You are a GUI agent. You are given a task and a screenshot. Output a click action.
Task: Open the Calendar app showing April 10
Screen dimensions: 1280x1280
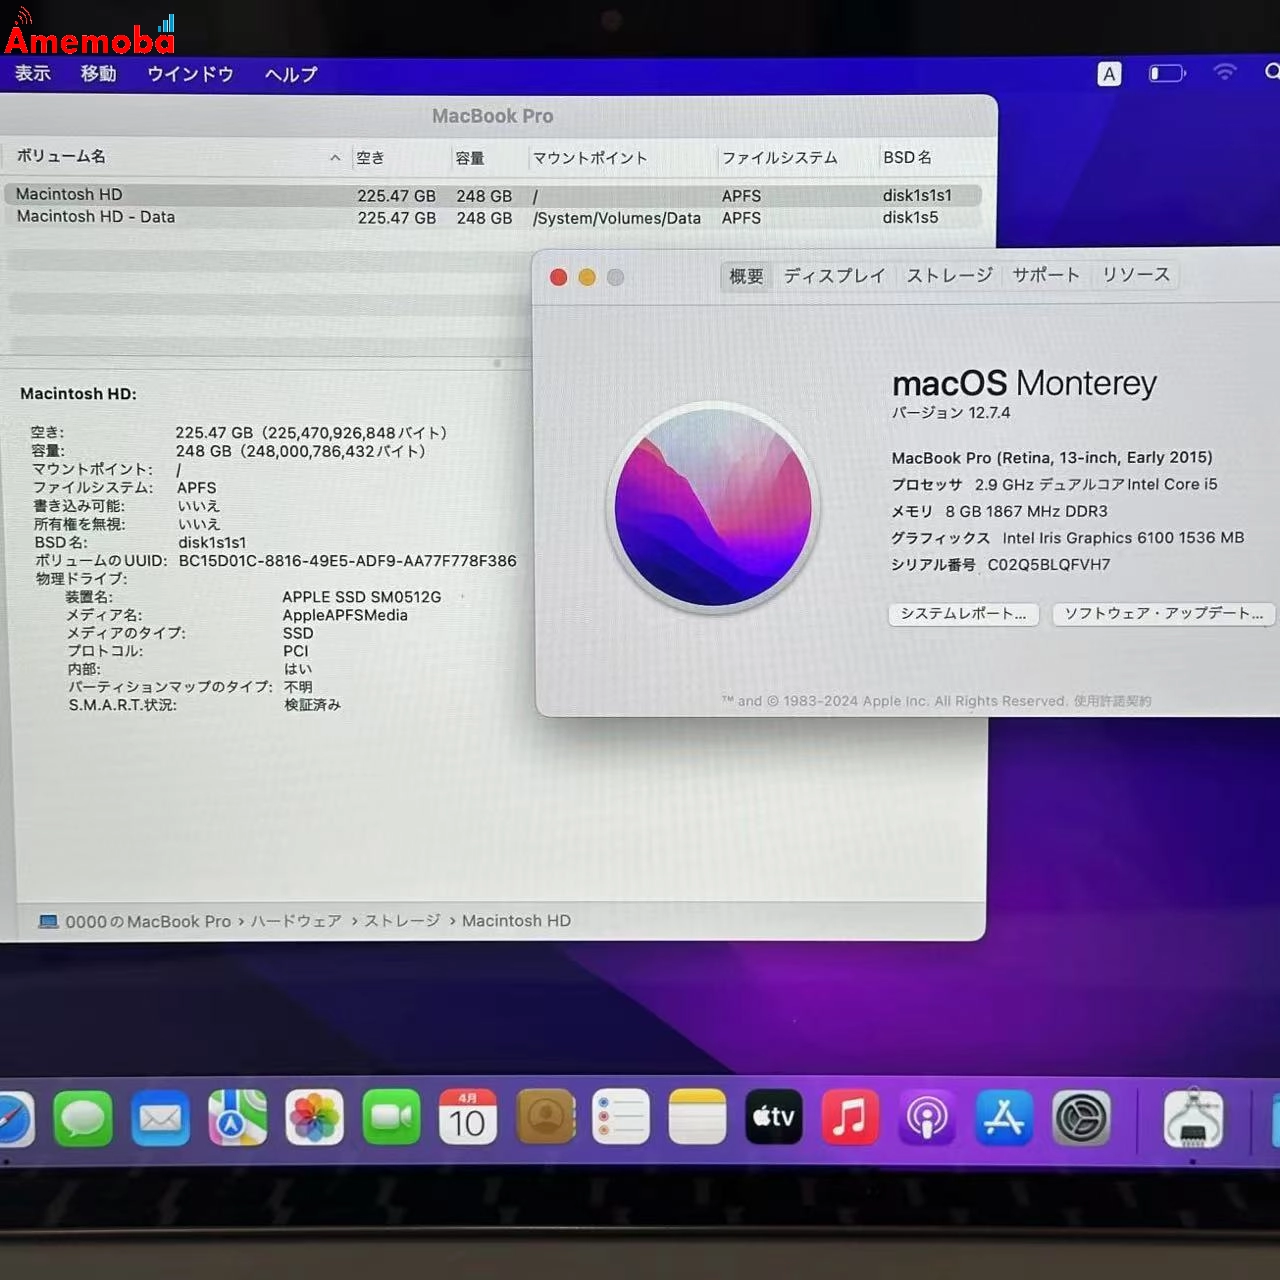click(x=467, y=1118)
